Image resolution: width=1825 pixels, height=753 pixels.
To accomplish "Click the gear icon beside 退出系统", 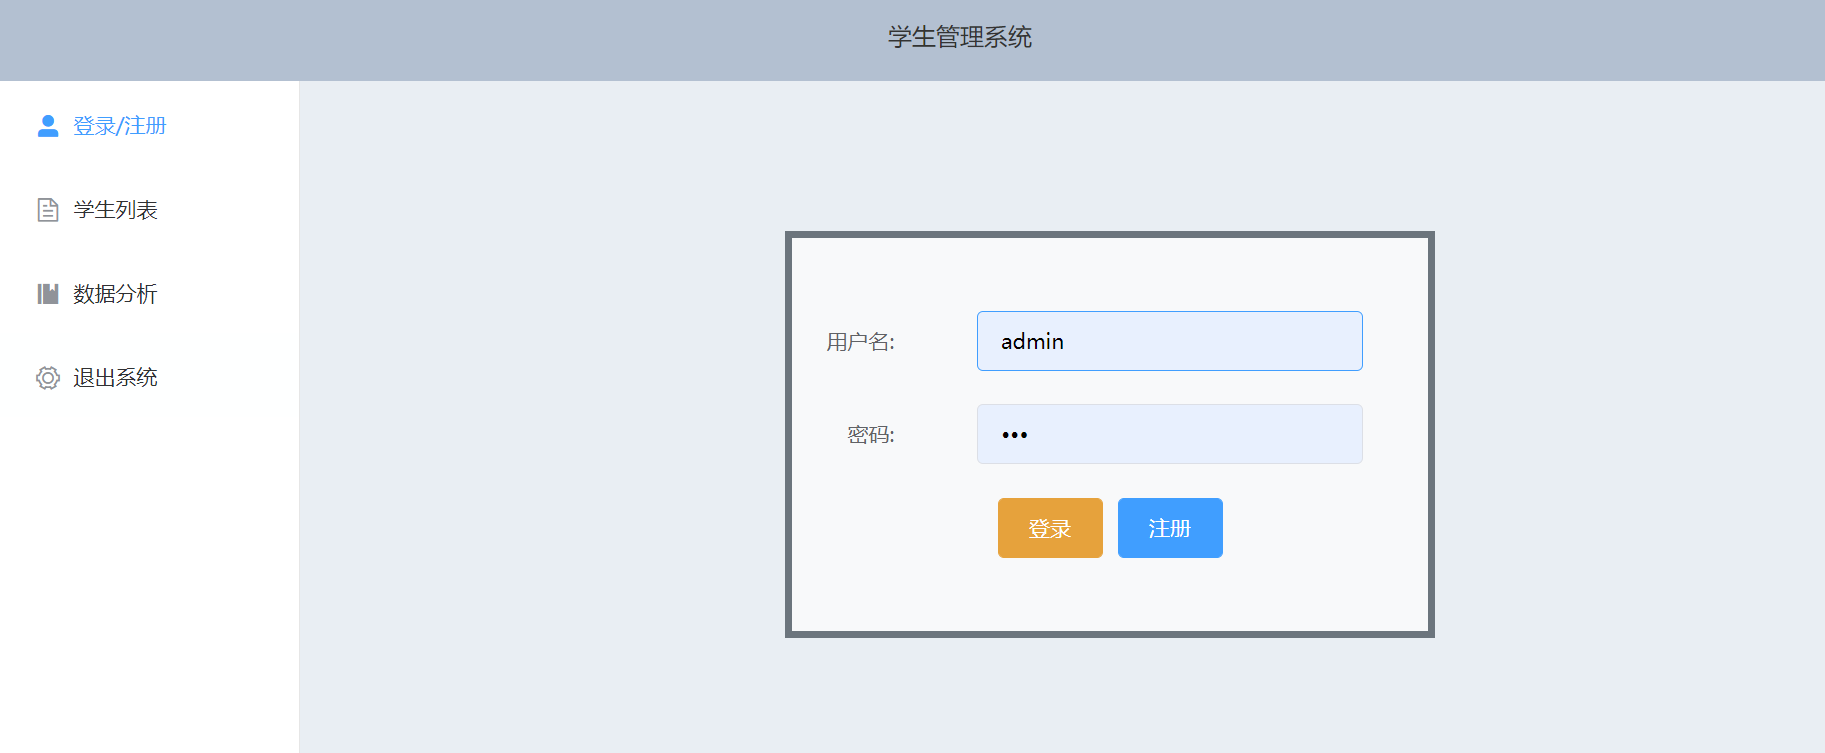I will [x=47, y=378].
